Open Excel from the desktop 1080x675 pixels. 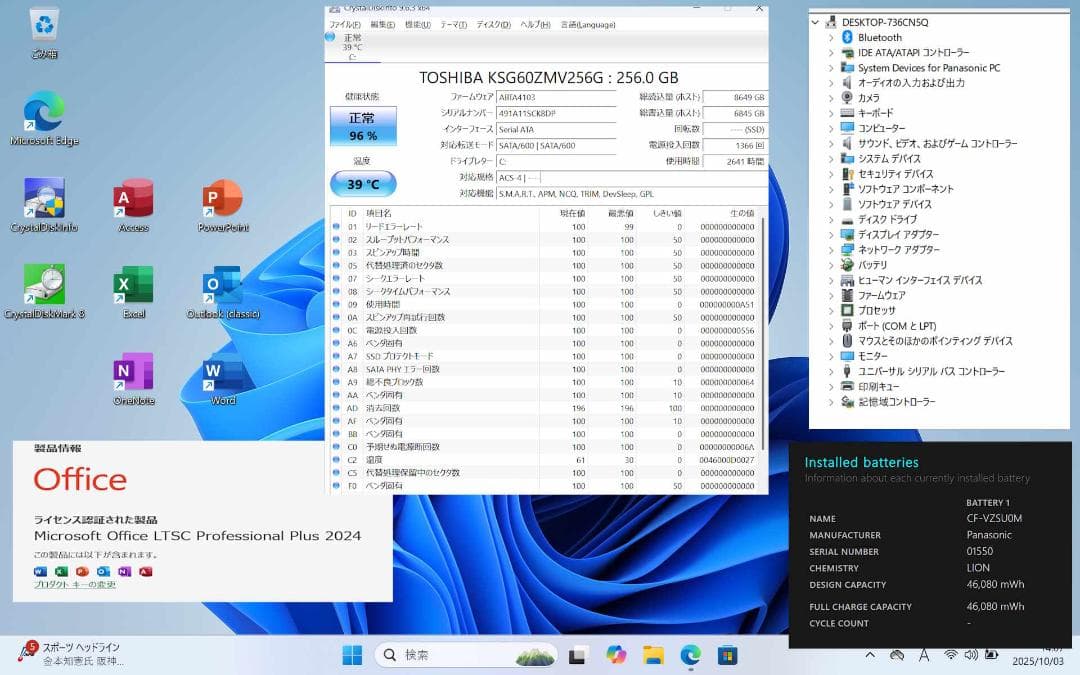[x=132, y=287]
